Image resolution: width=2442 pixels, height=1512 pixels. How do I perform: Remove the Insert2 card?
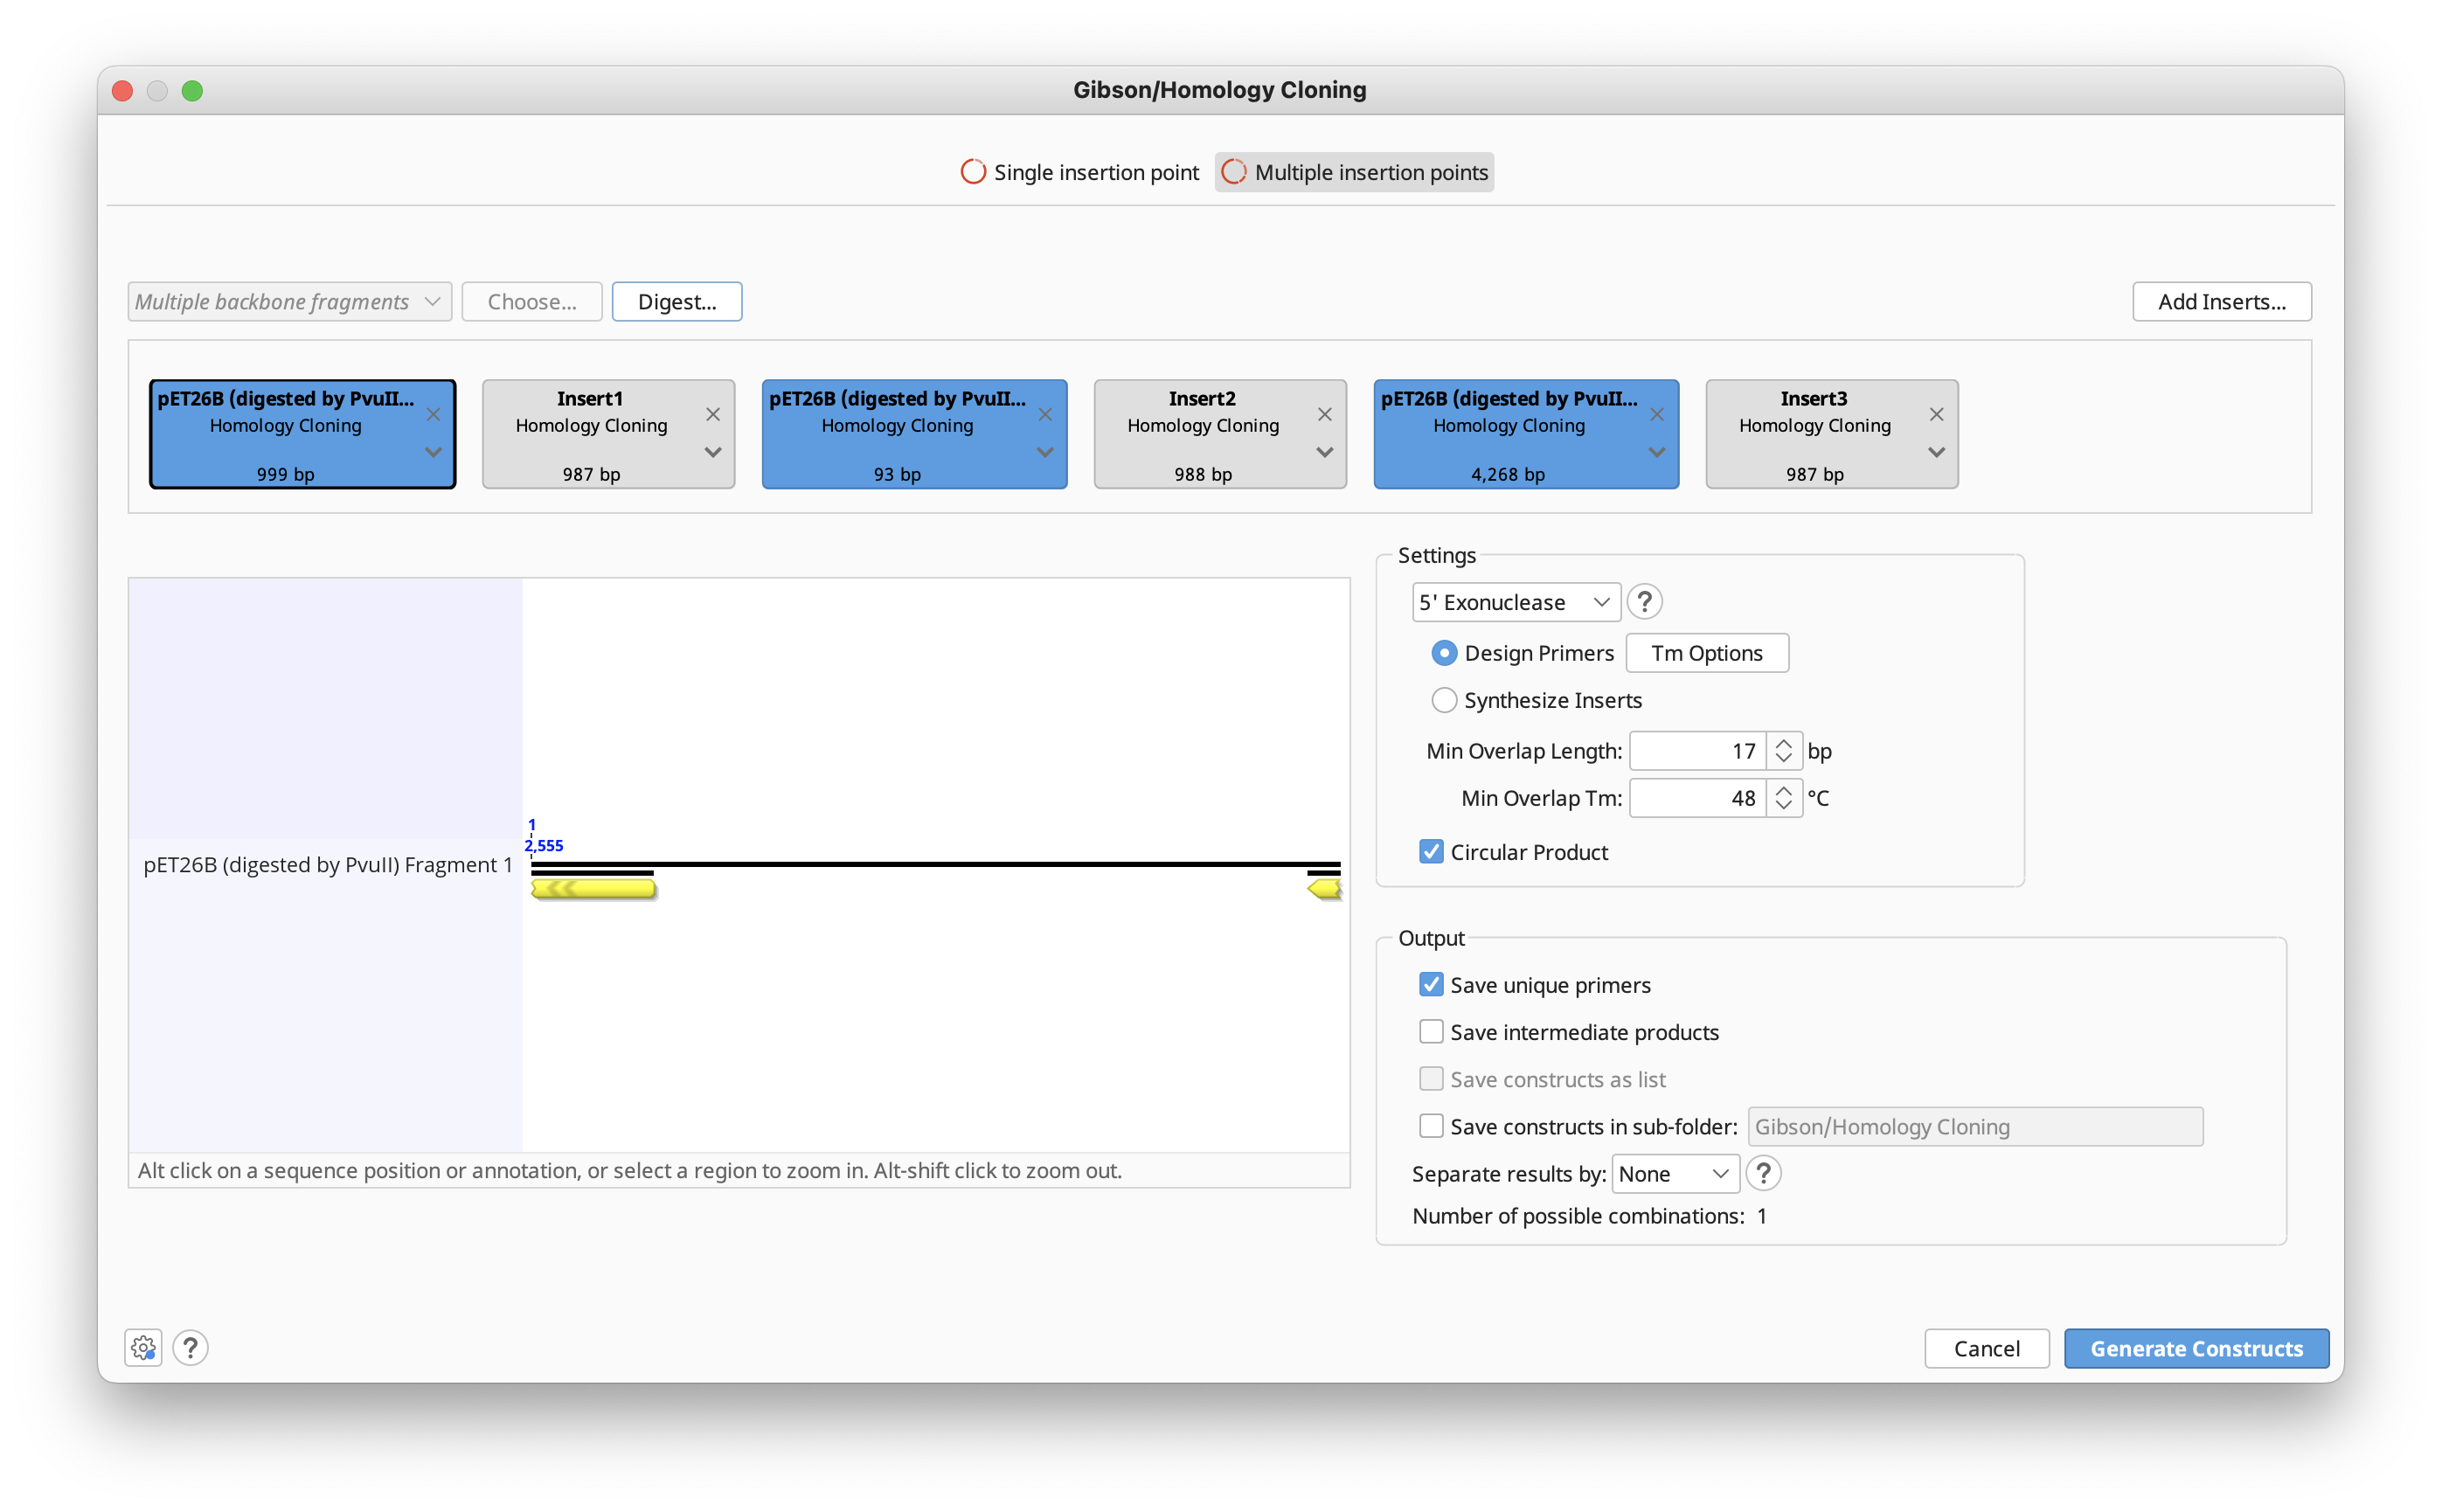(1324, 414)
